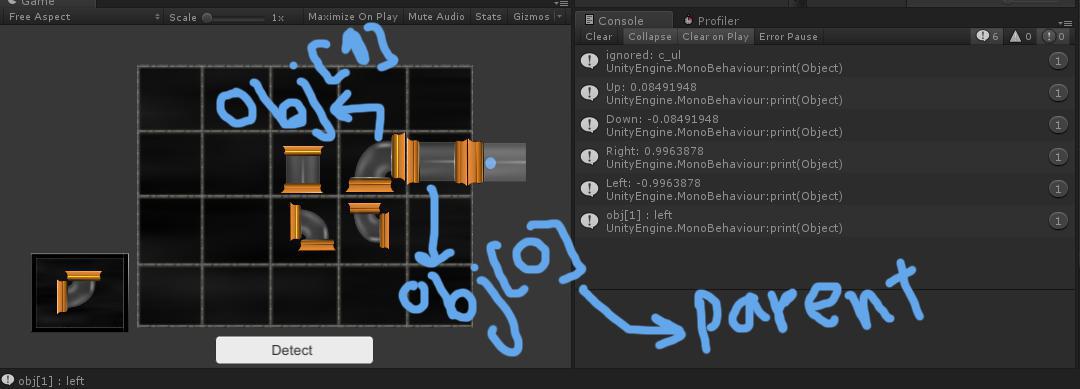
Task: Open the Gizmos dropdown arrow
Action: click(x=559, y=17)
